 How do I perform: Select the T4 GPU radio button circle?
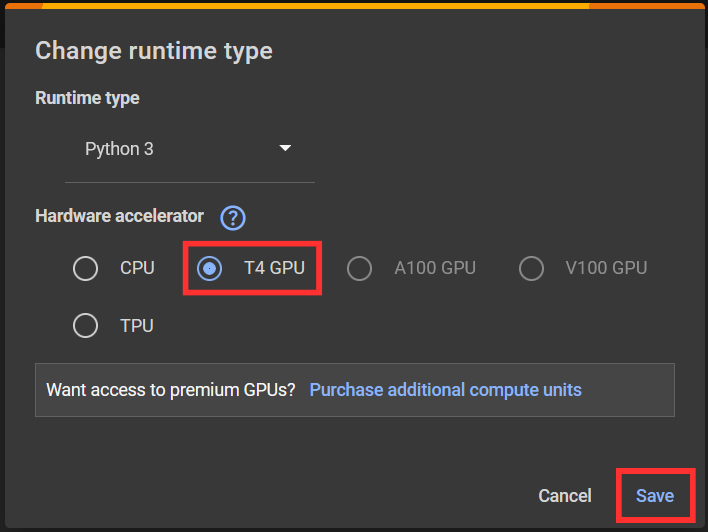click(210, 268)
